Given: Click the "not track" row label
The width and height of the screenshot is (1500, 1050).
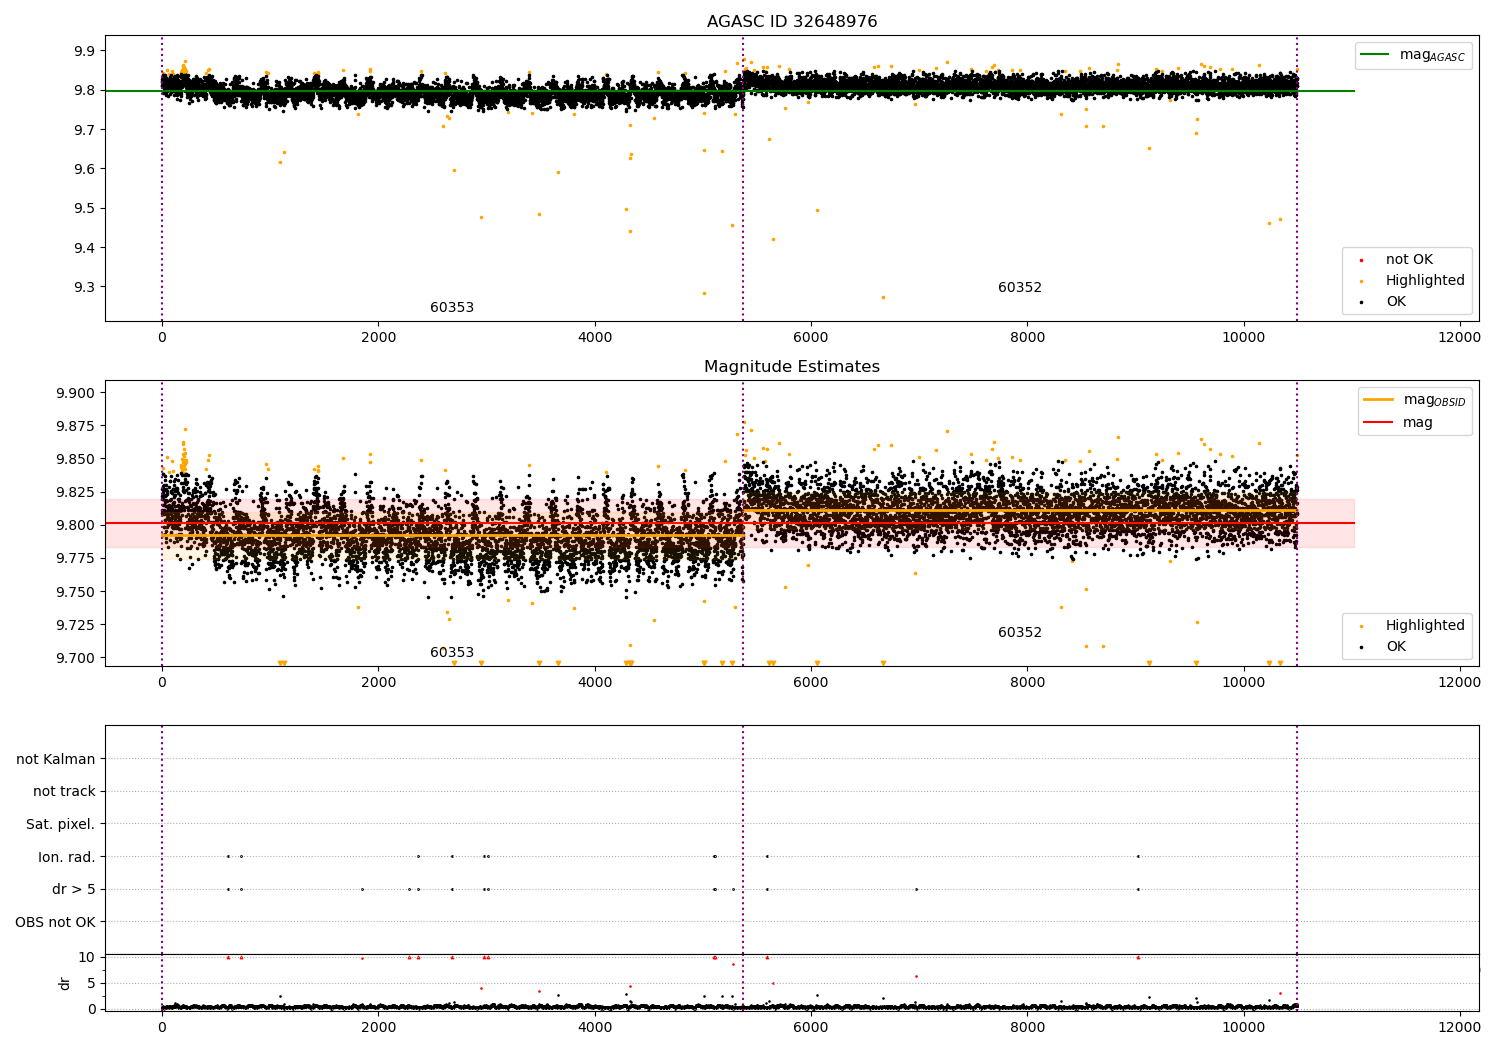Looking at the screenshot, I should point(64,792).
